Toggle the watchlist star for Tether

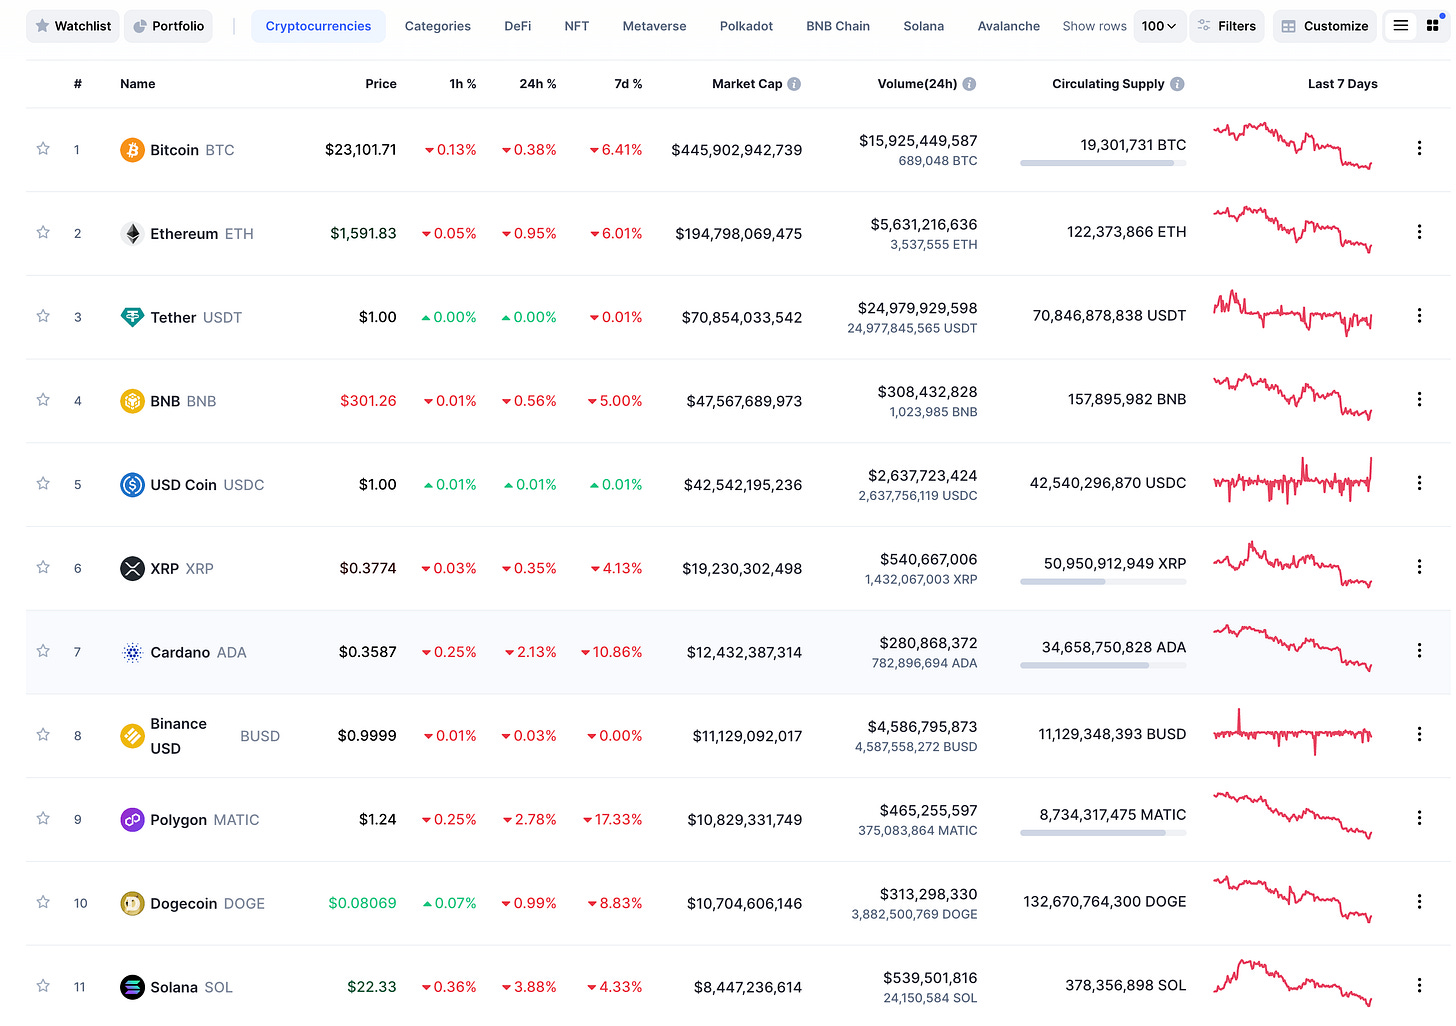43,317
